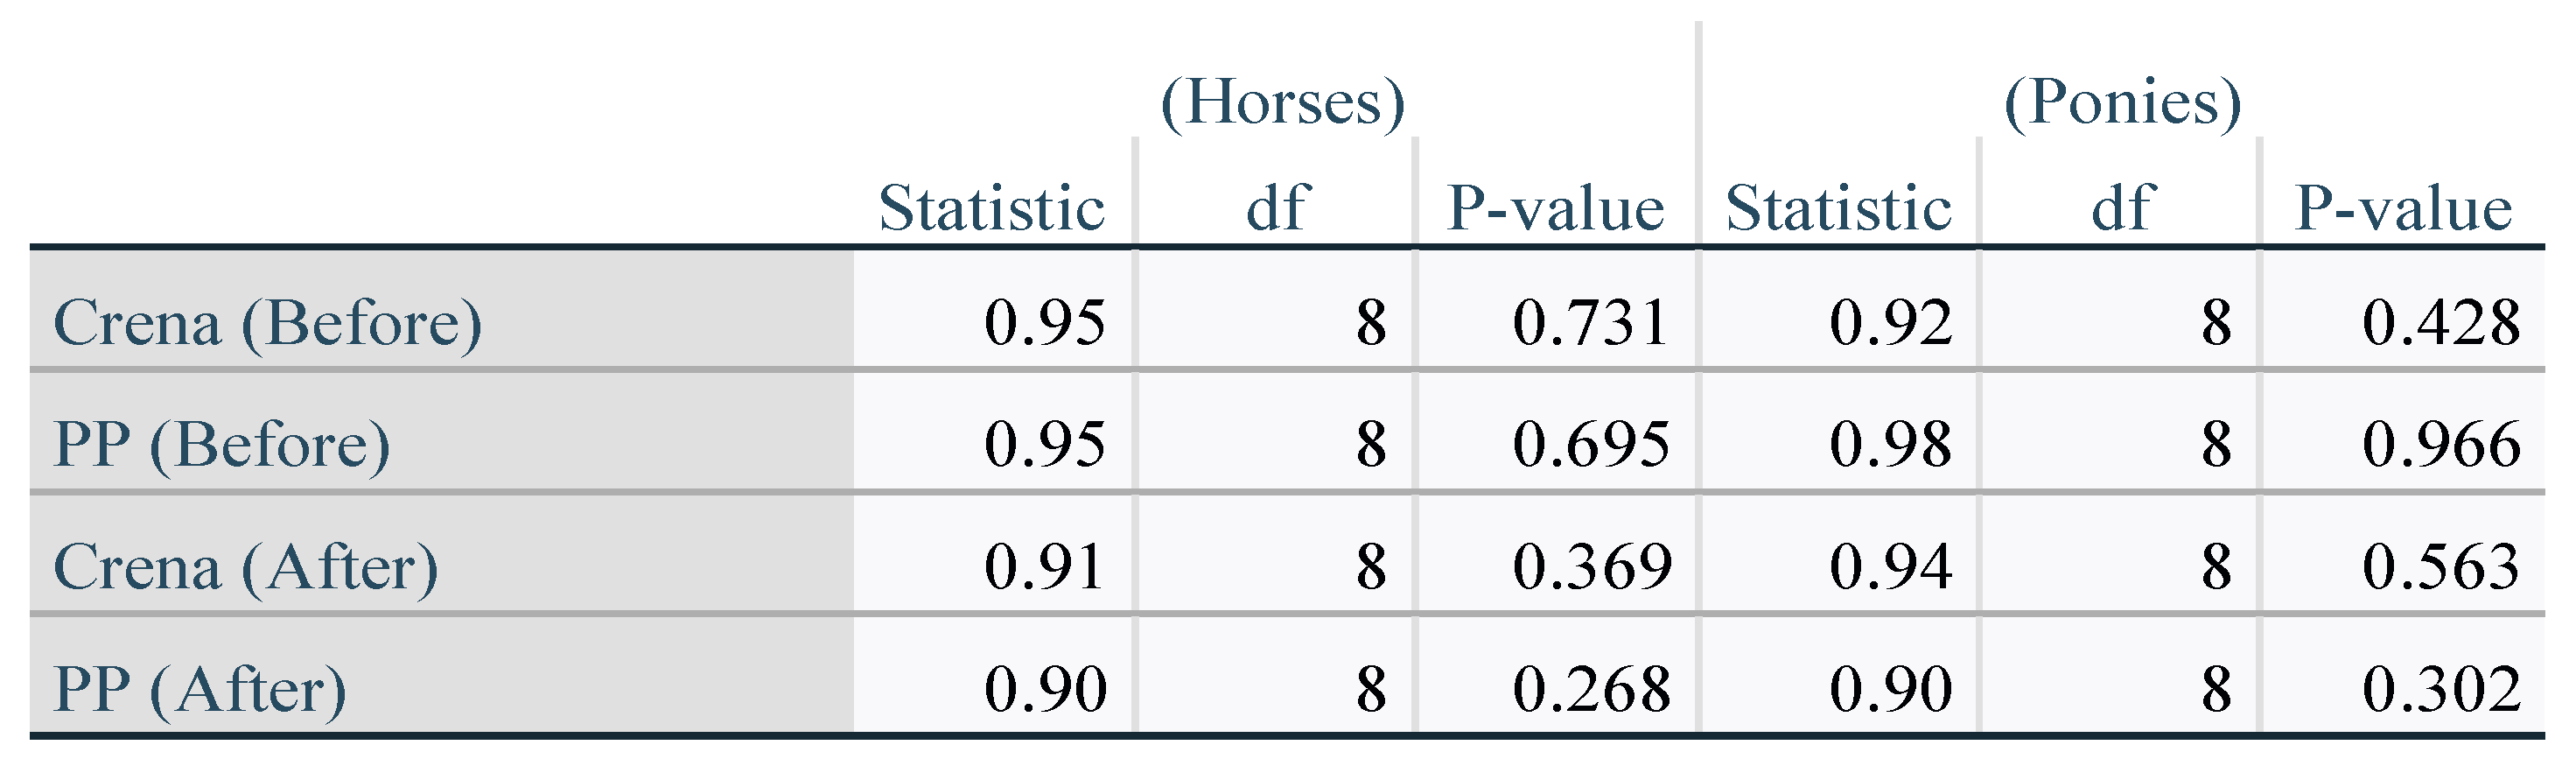The width and height of the screenshot is (2576, 773).
Task: Select the Crena (Before) row label
Action: pyautogui.click(x=267, y=323)
